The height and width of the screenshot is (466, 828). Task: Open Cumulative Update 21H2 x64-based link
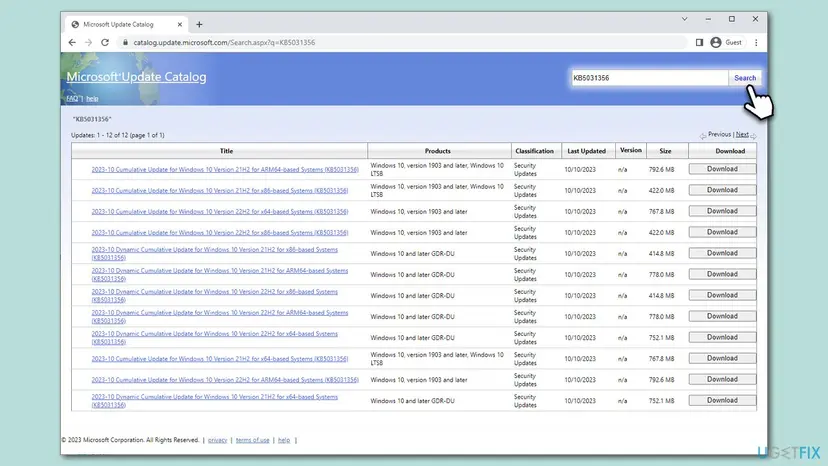(x=220, y=359)
